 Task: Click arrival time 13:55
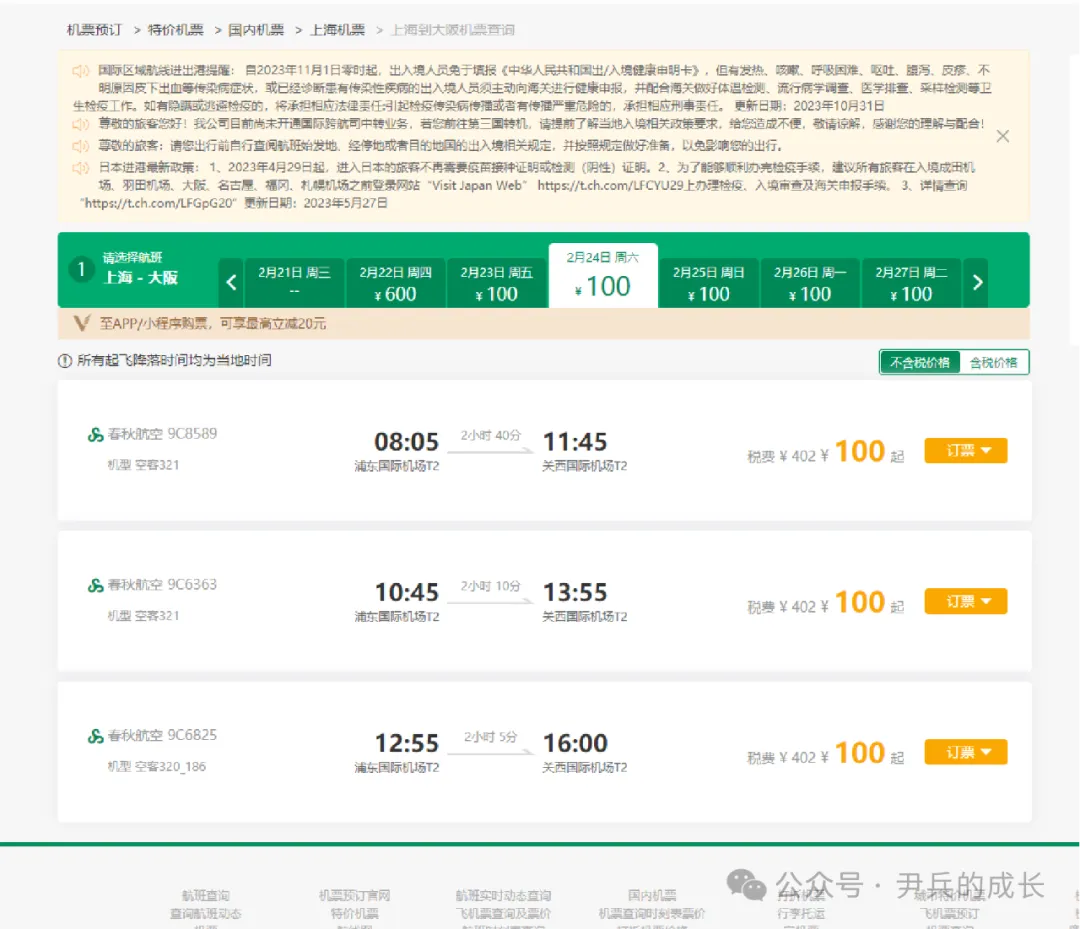point(575,592)
